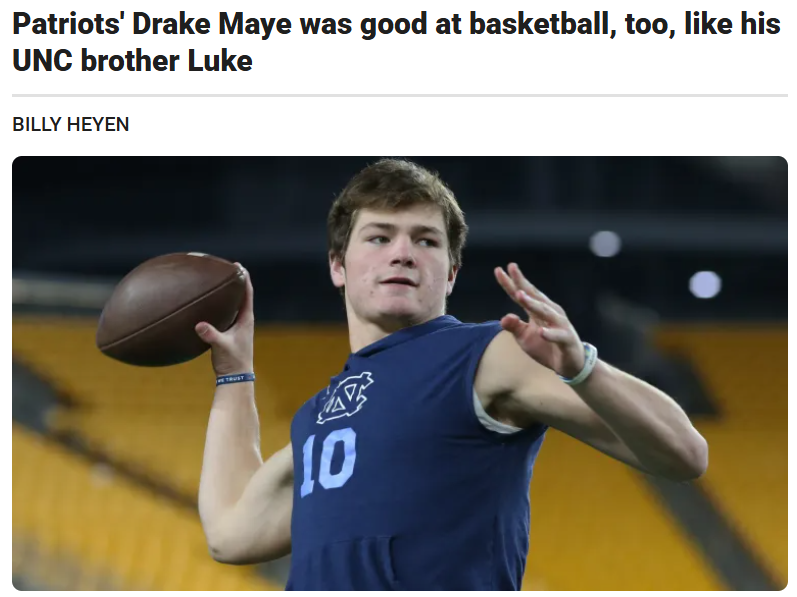Click the number 10 on the jersey

click(x=327, y=462)
